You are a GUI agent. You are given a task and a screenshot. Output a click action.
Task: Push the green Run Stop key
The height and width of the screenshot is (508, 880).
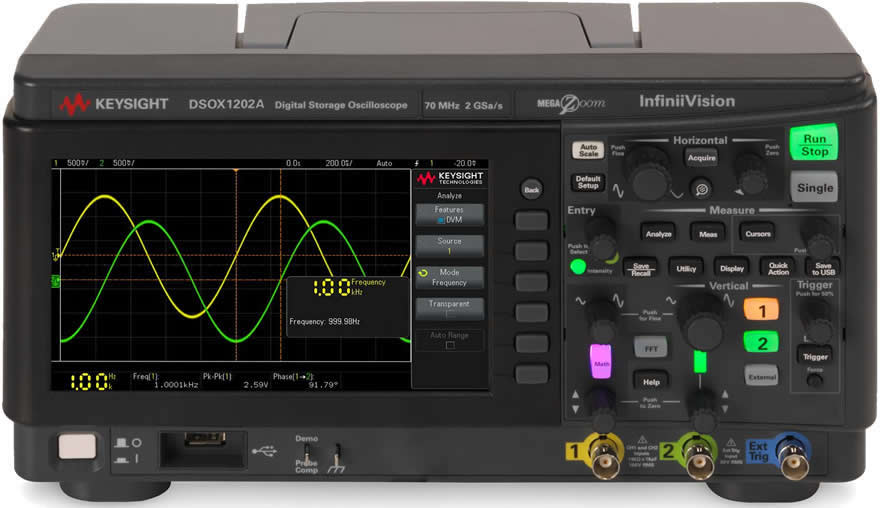pos(814,143)
